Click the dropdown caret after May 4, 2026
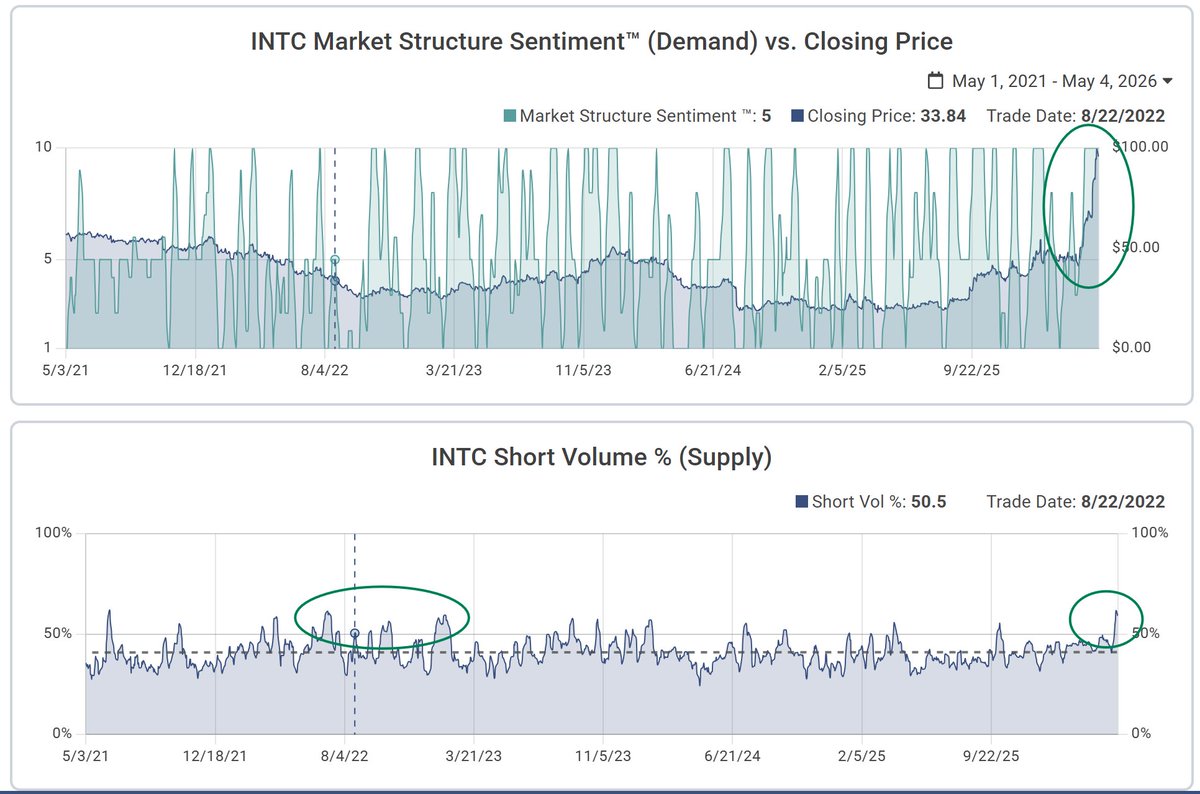Viewport: 1200px width, 794px height. click(1168, 82)
